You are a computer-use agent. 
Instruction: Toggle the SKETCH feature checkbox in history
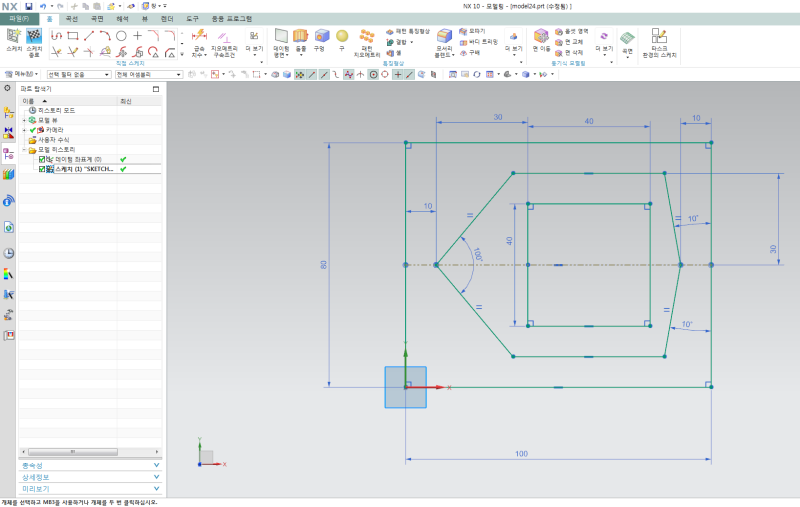(42, 169)
